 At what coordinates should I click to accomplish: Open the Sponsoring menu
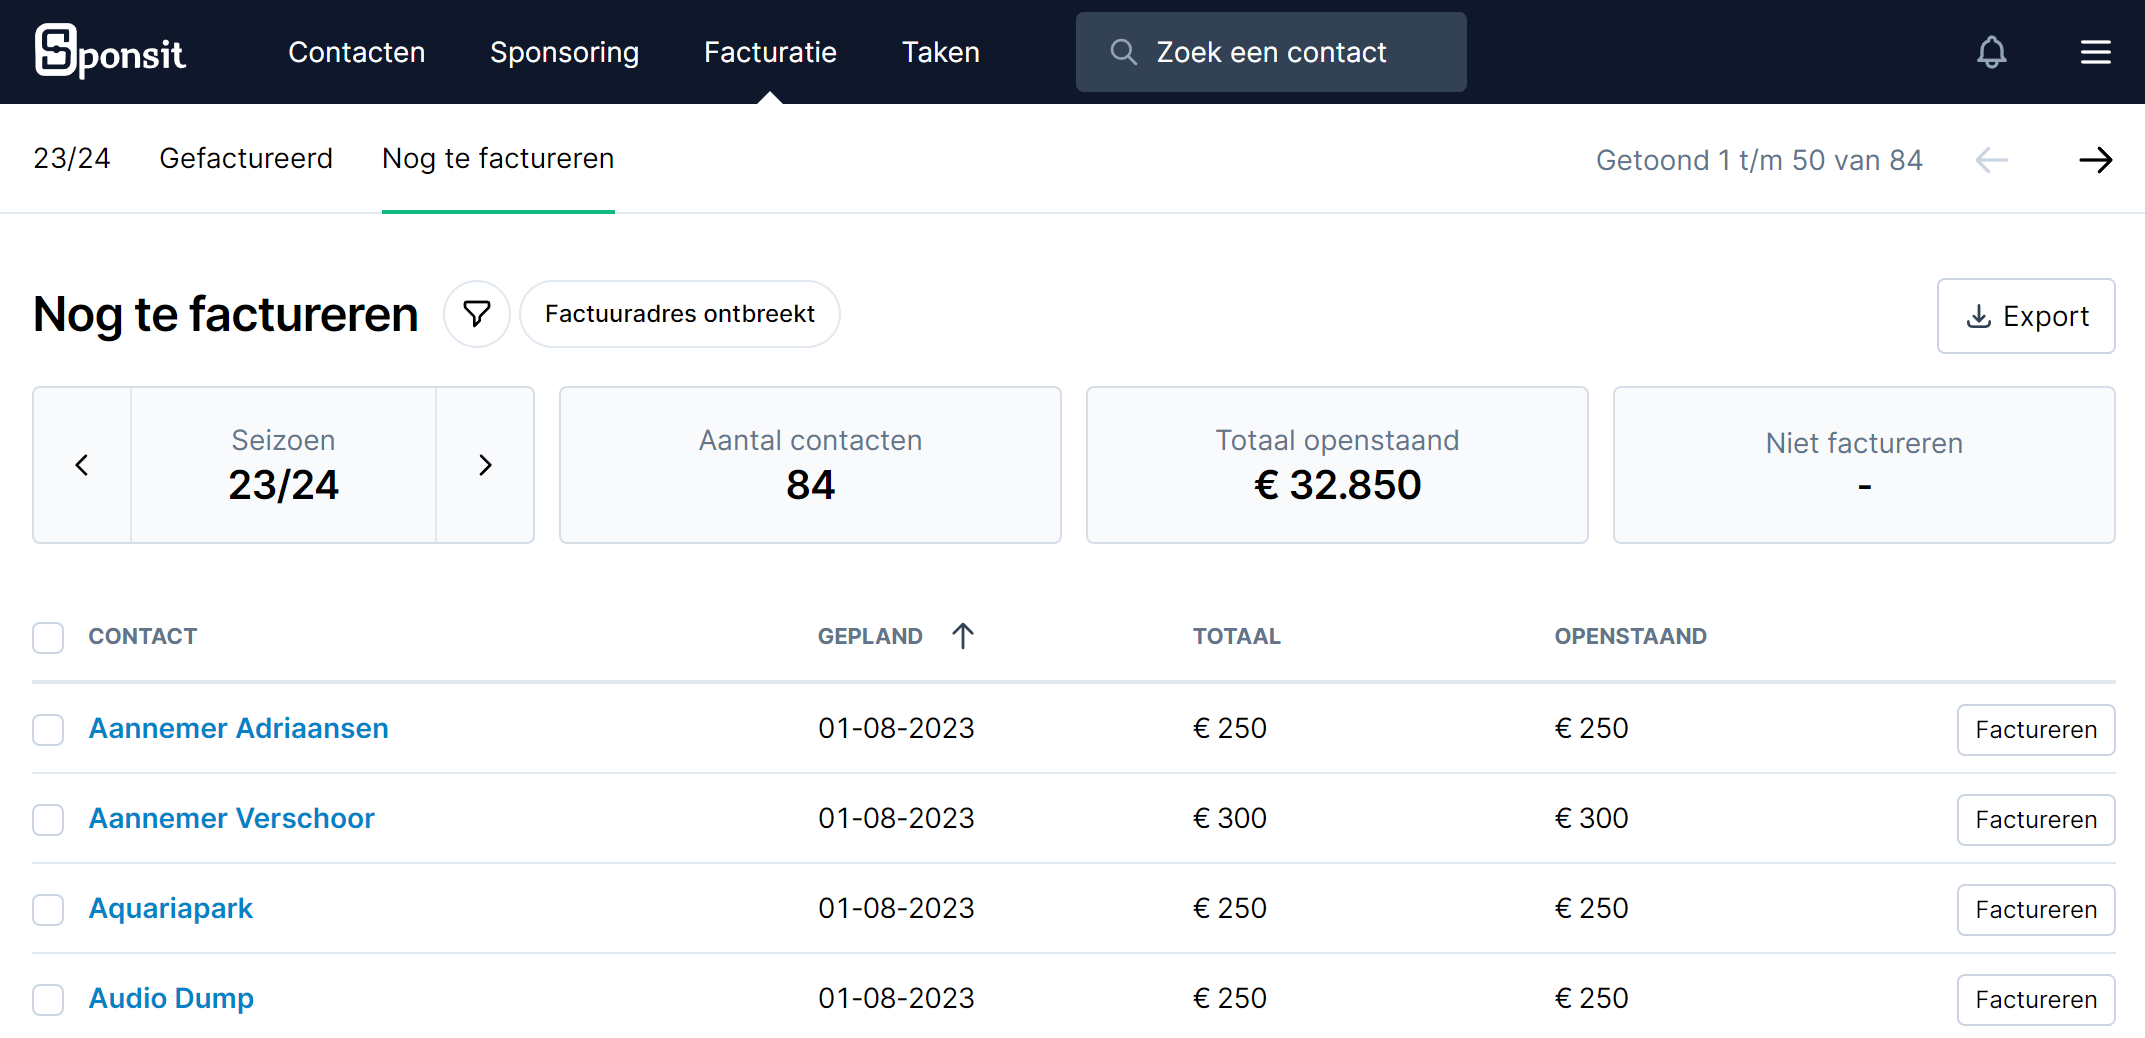pyautogui.click(x=564, y=52)
